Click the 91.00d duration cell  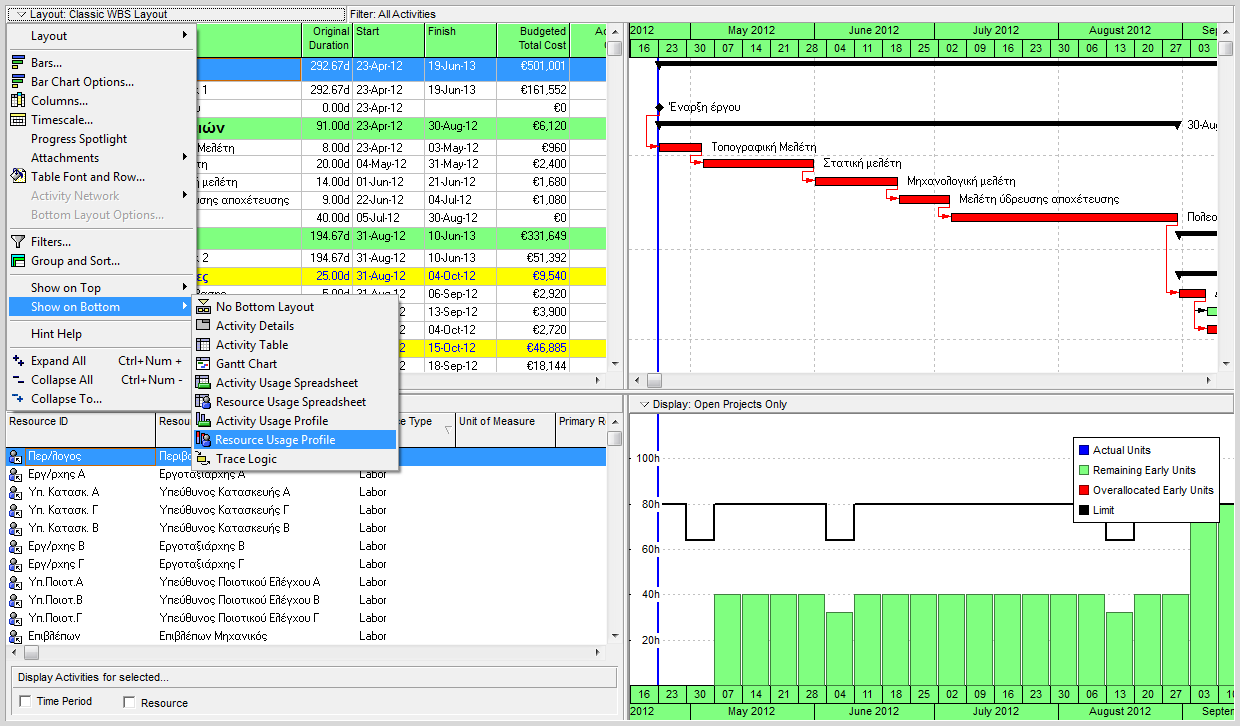click(327, 128)
